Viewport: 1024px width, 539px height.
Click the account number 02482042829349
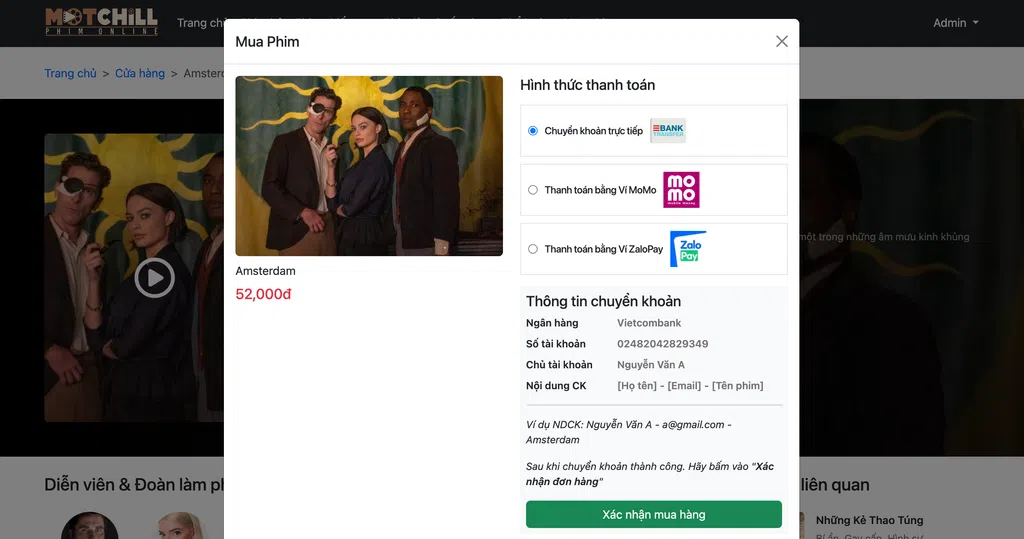(662, 344)
